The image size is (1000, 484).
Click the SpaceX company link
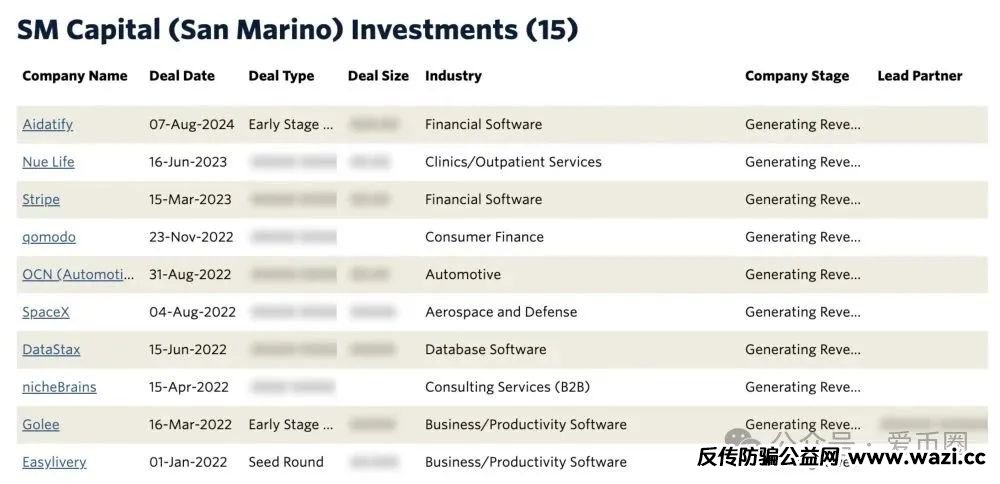pos(46,312)
